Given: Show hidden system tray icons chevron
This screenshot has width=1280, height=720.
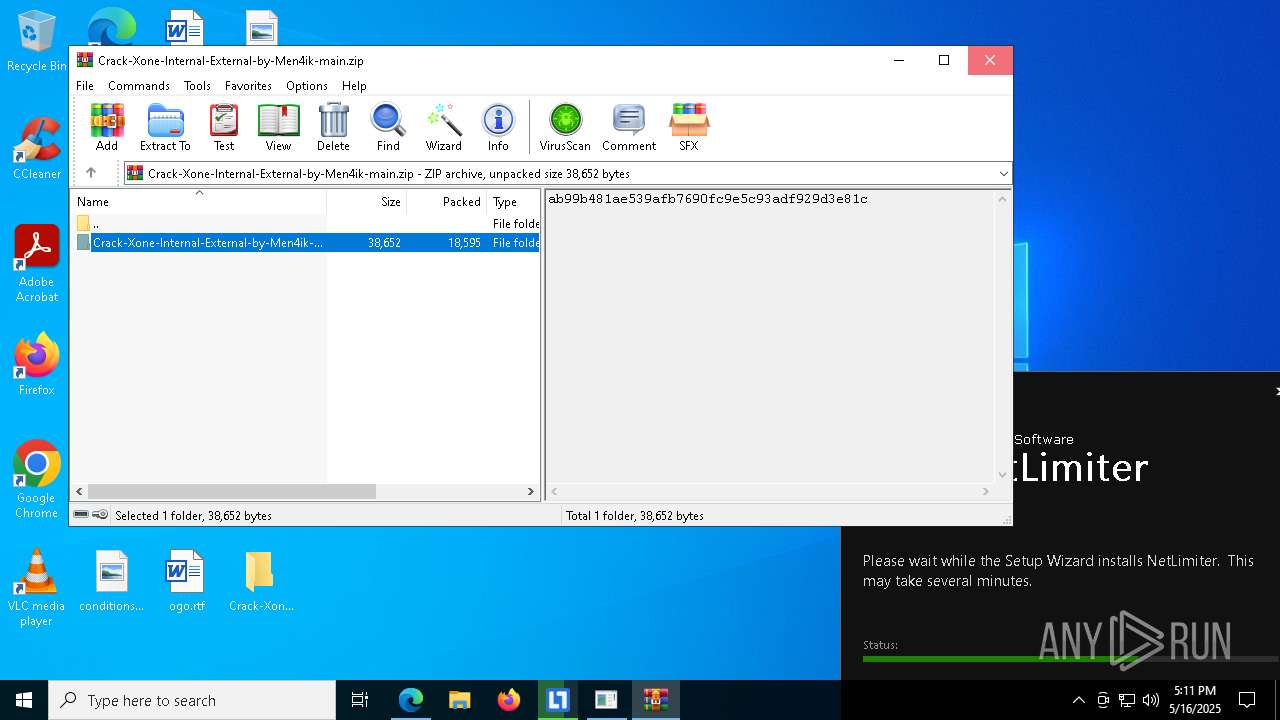Looking at the screenshot, I should coord(1078,700).
